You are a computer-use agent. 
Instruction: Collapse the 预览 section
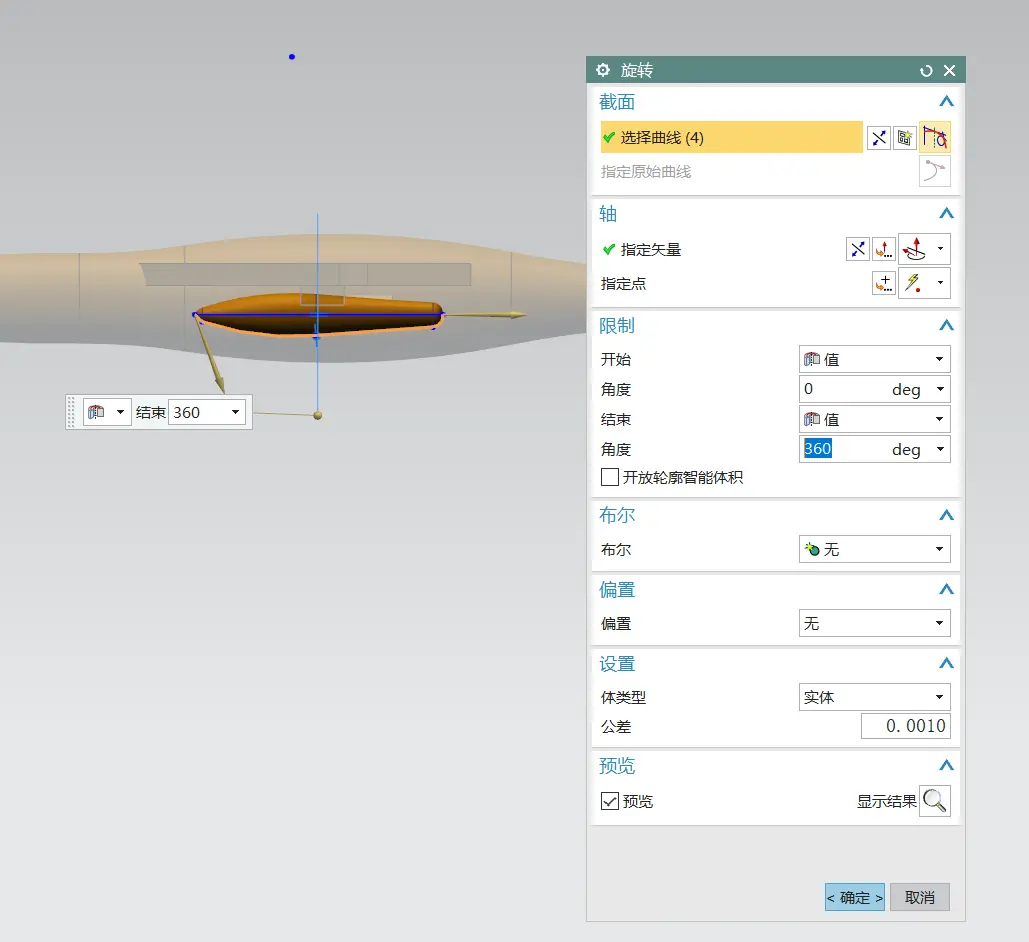click(946, 765)
